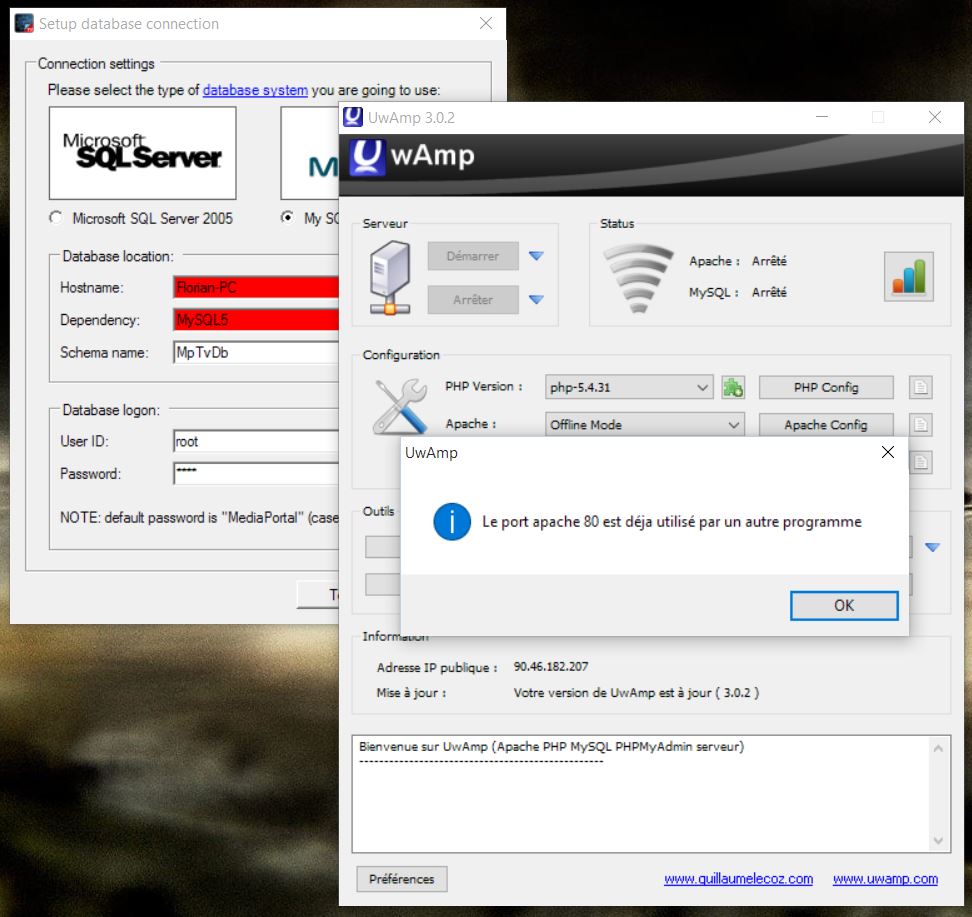Click the Microsoft SQL Server logo

[x=143, y=153]
